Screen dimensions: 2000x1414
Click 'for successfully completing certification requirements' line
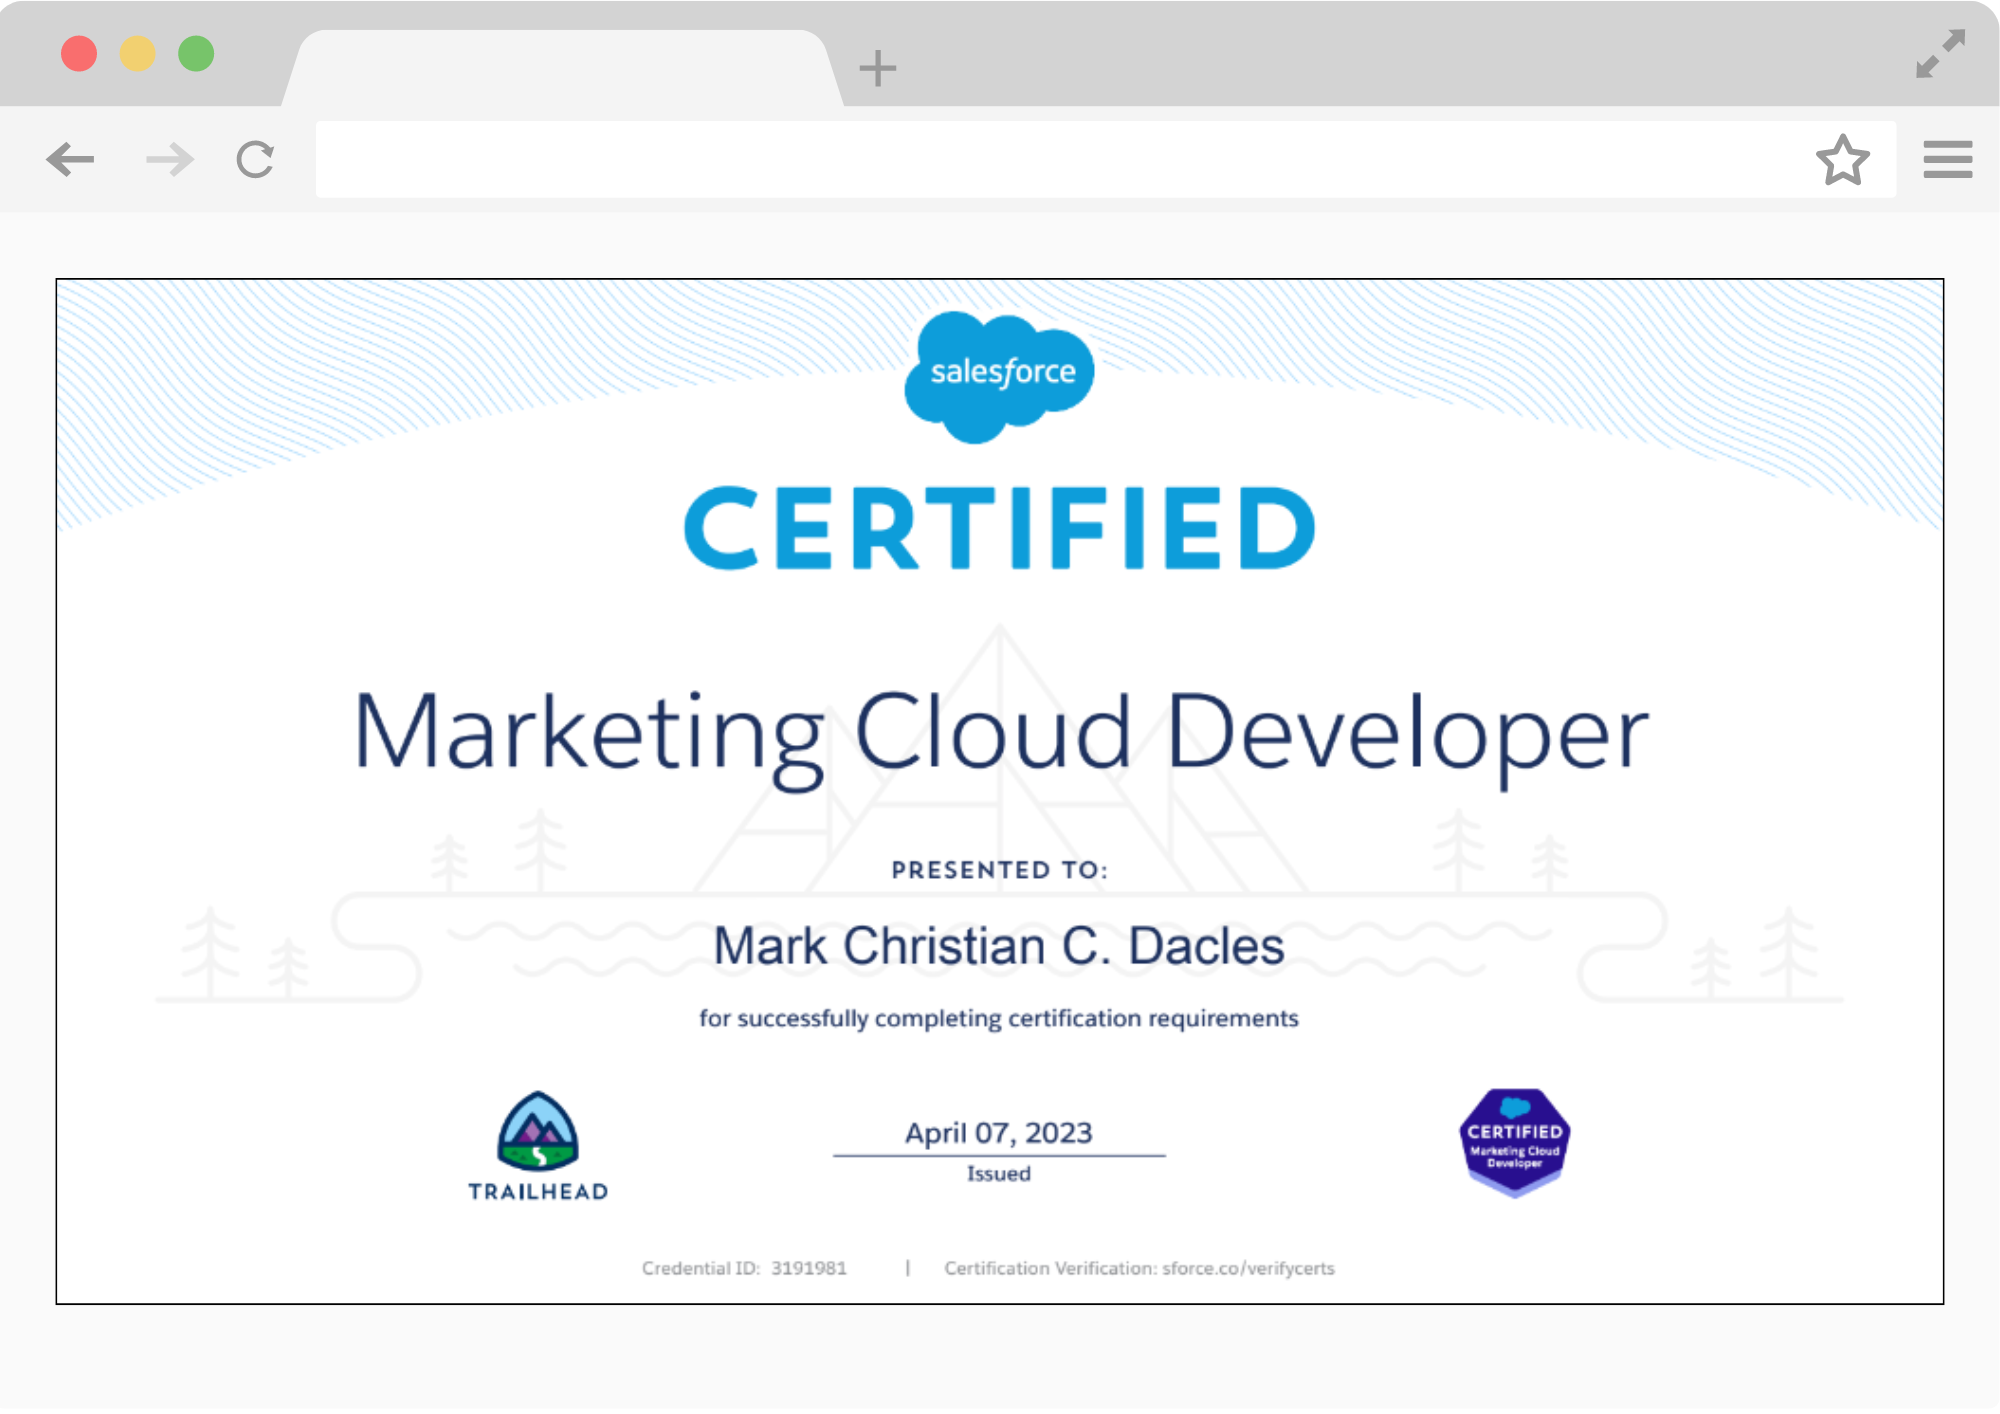999,1018
